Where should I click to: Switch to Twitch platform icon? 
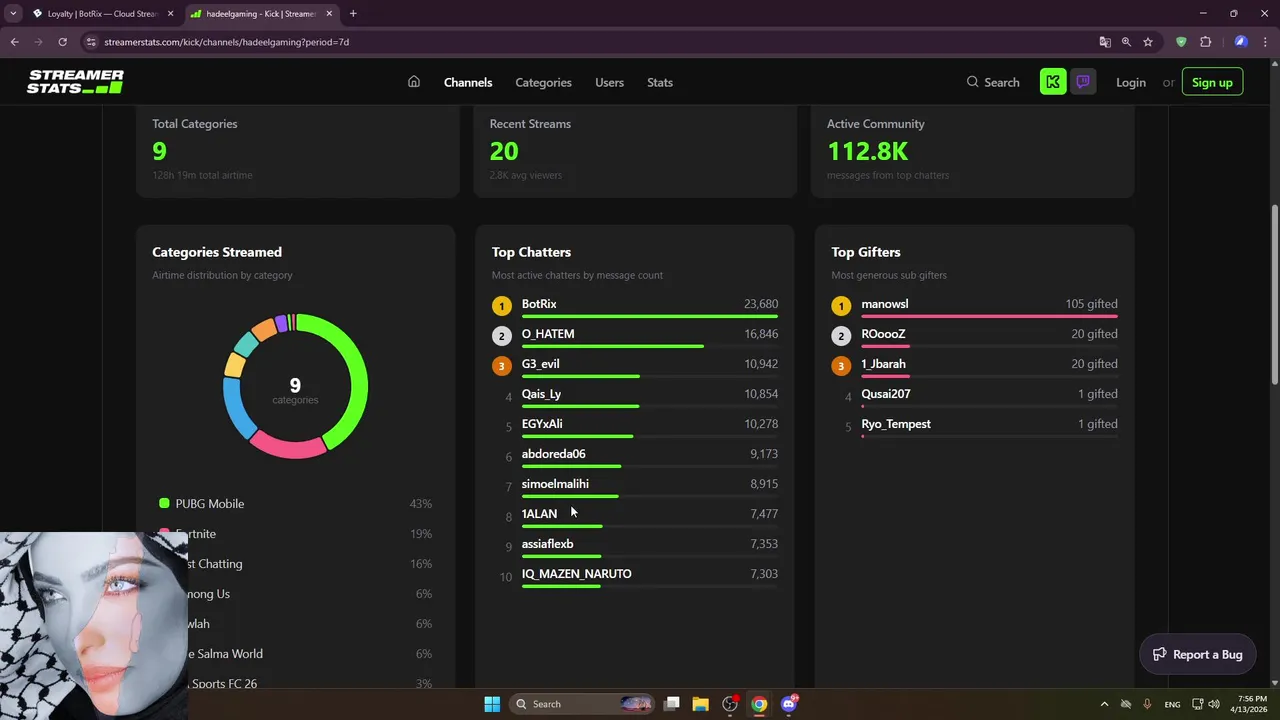click(x=1083, y=82)
